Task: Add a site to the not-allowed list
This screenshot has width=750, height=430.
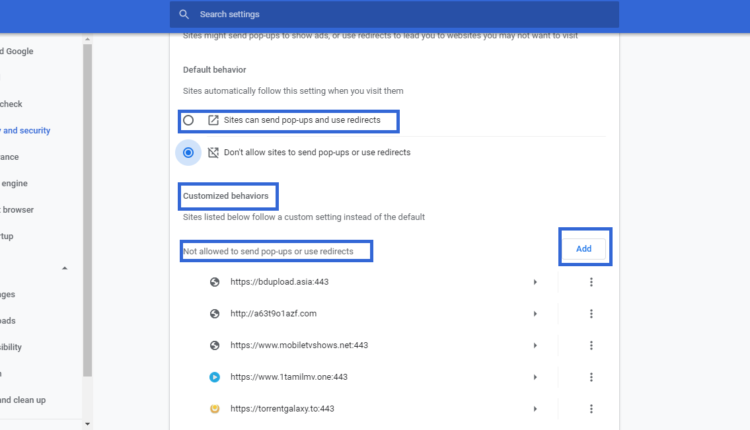Action: pyautogui.click(x=584, y=249)
